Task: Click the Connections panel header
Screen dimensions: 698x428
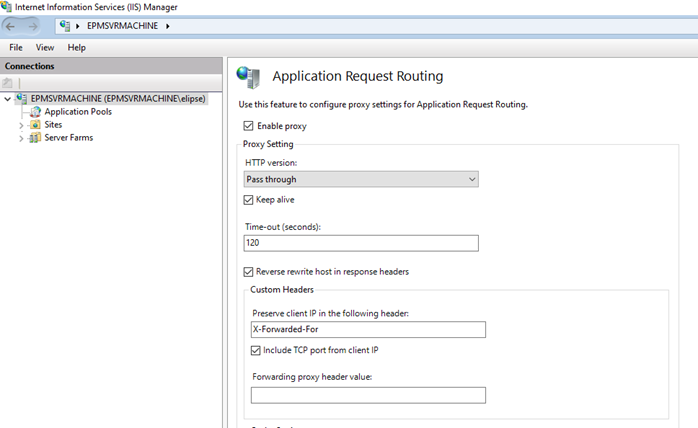Action: click(x=111, y=66)
